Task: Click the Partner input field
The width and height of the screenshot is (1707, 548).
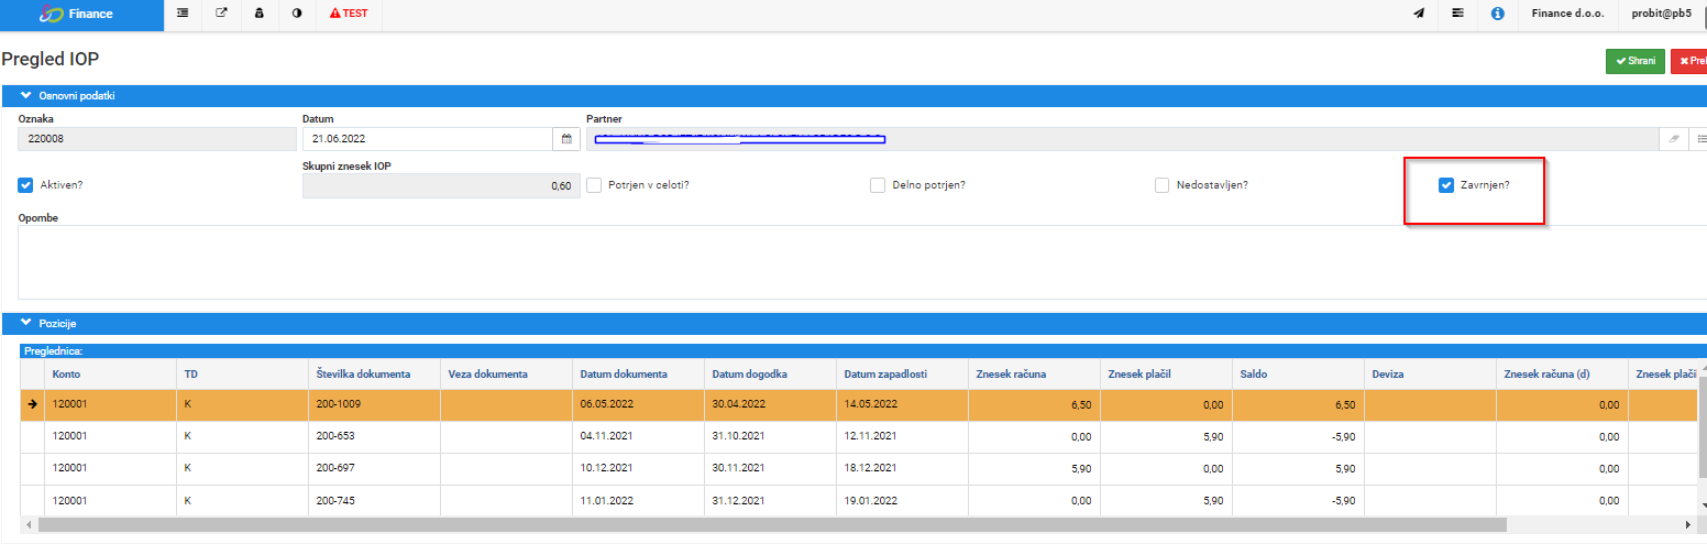Action: [x=1122, y=139]
